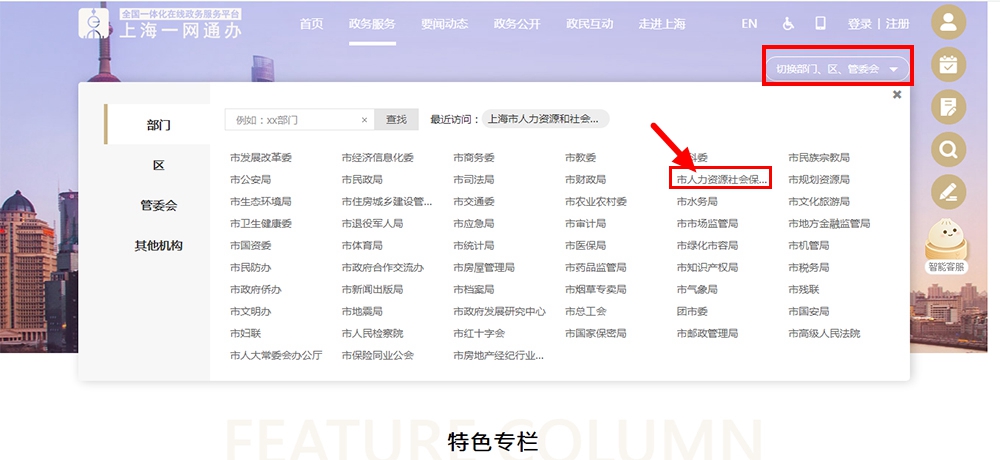
Task: Click the department search input field
Action: coord(292,120)
